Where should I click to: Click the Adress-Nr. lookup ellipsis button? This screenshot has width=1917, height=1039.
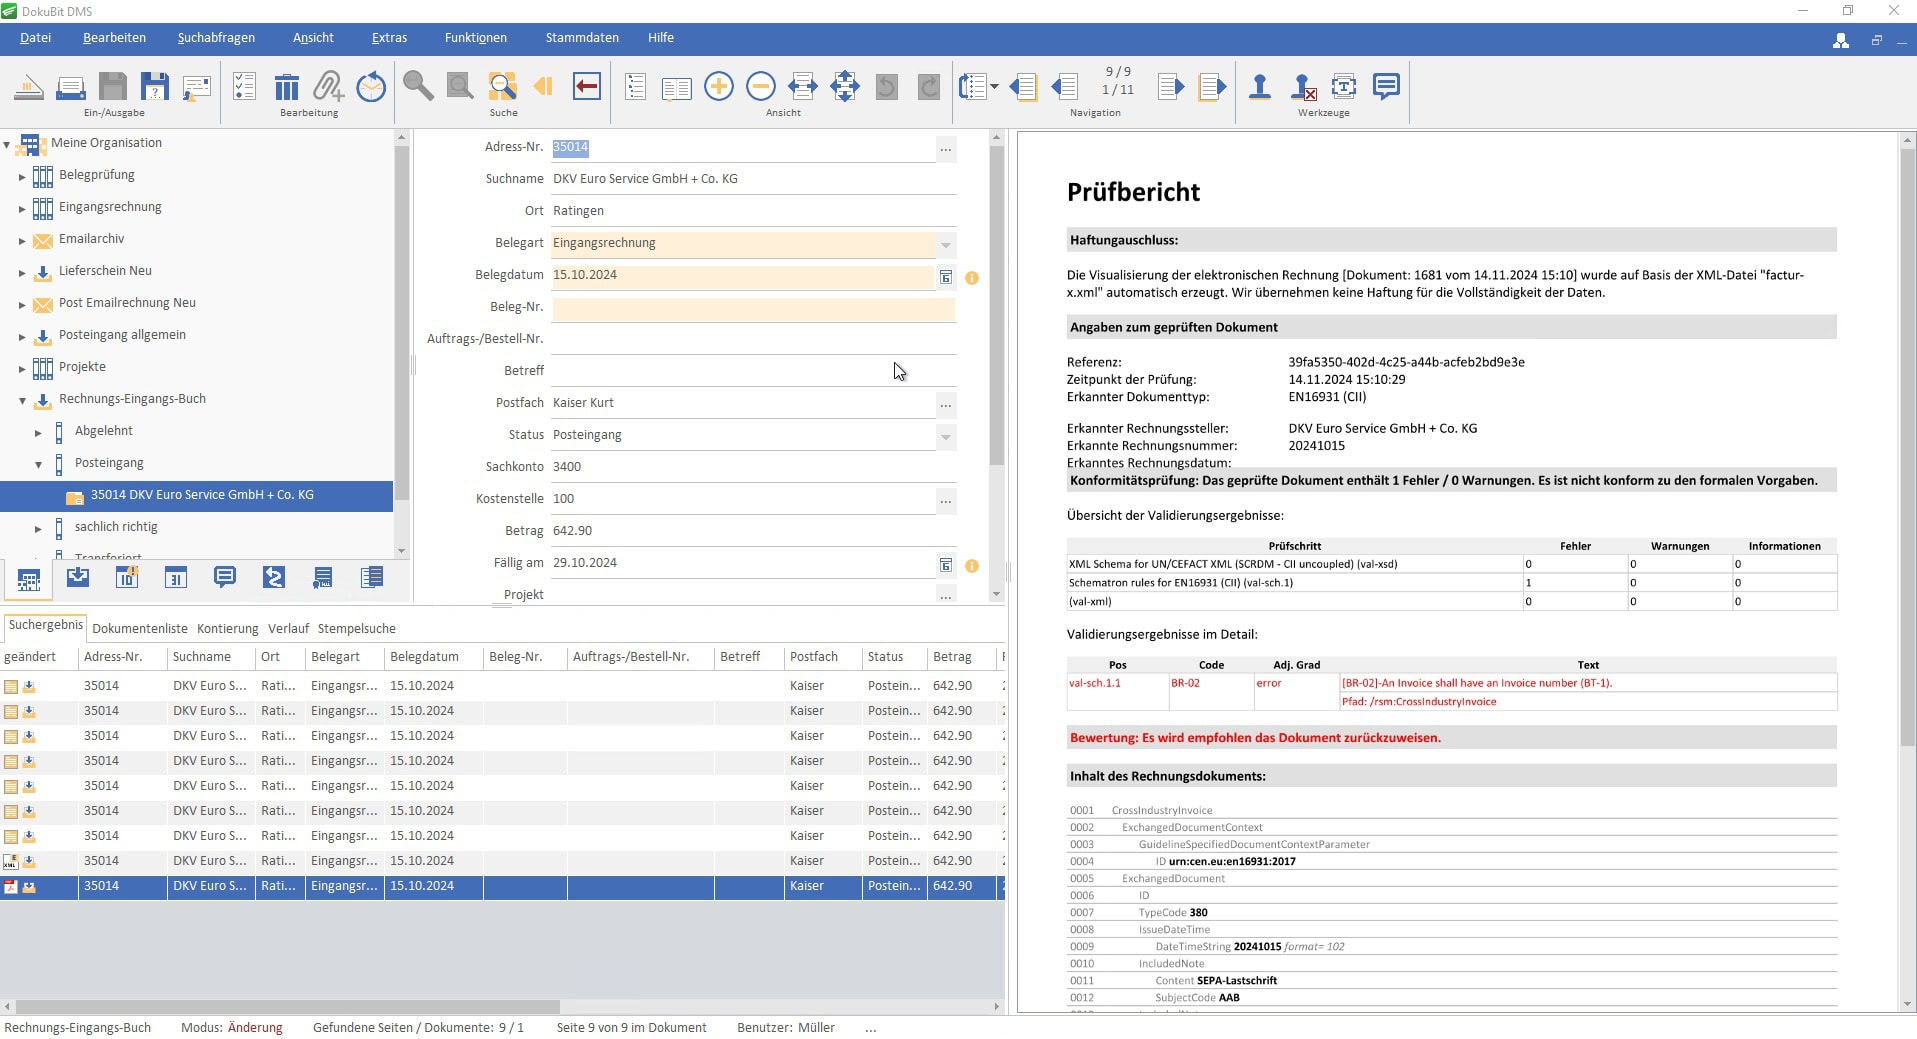pyautogui.click(x=945, y=149)
